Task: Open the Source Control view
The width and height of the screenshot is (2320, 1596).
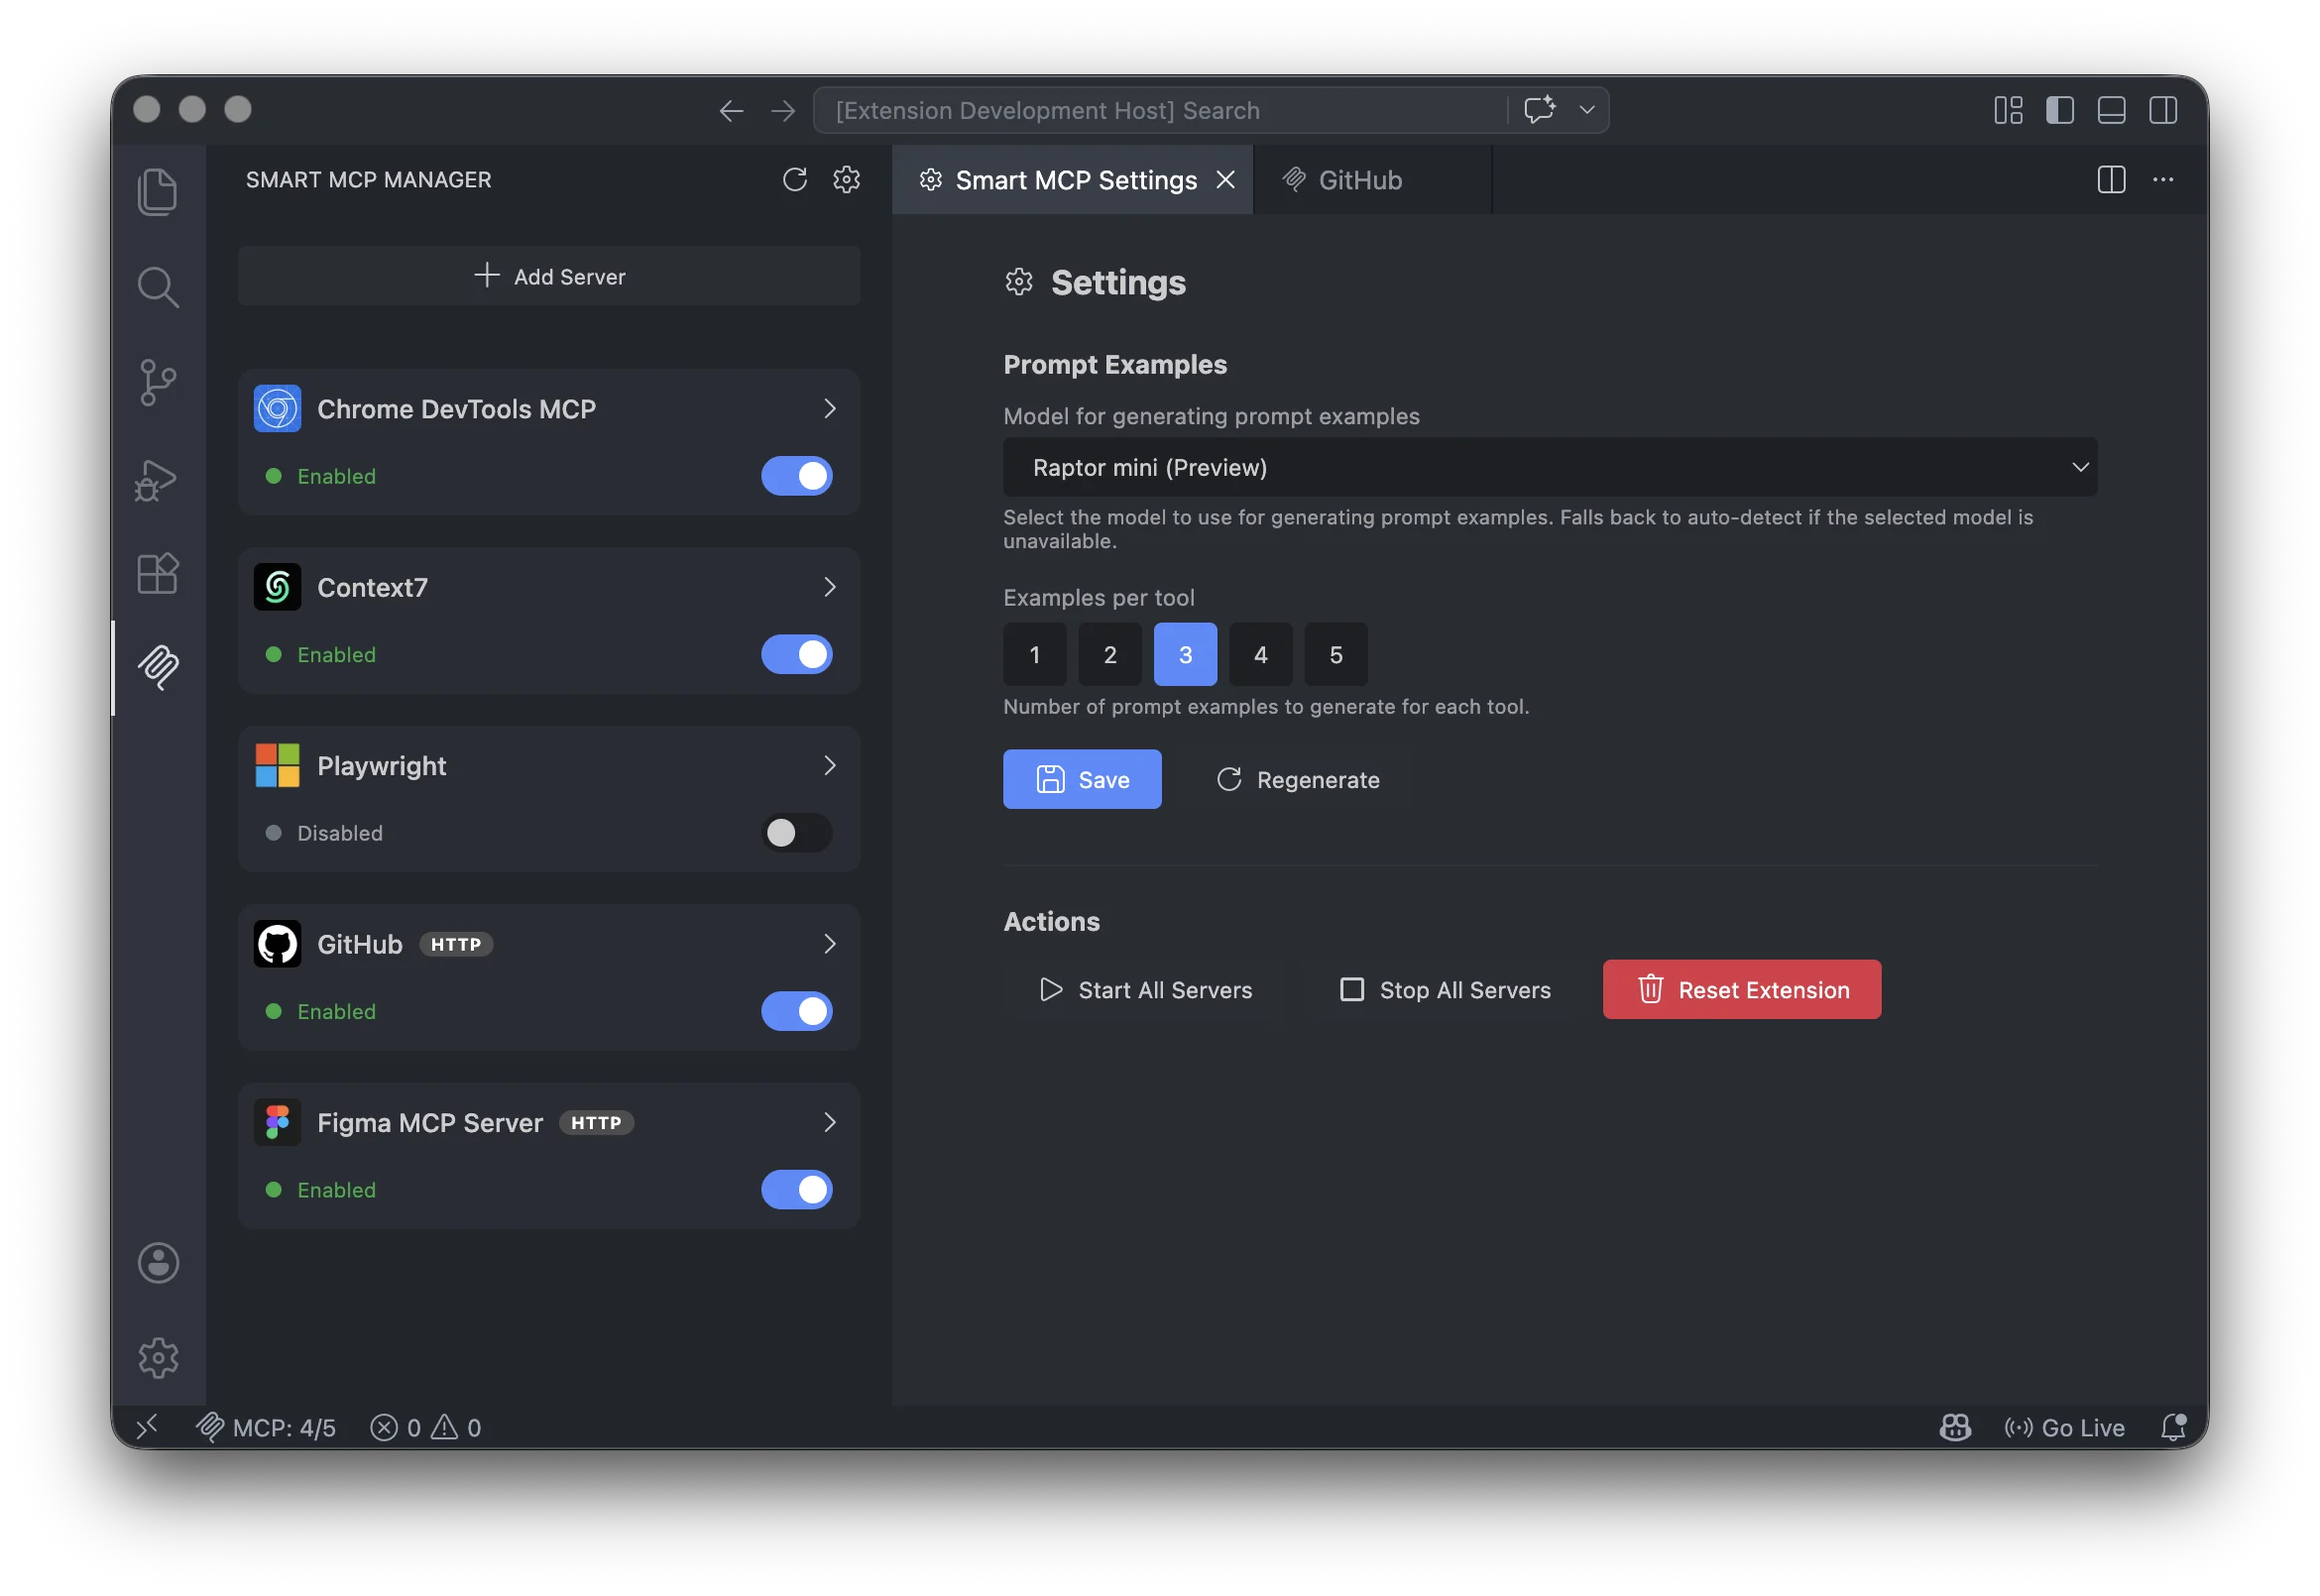Action: [x=157, y=383]
